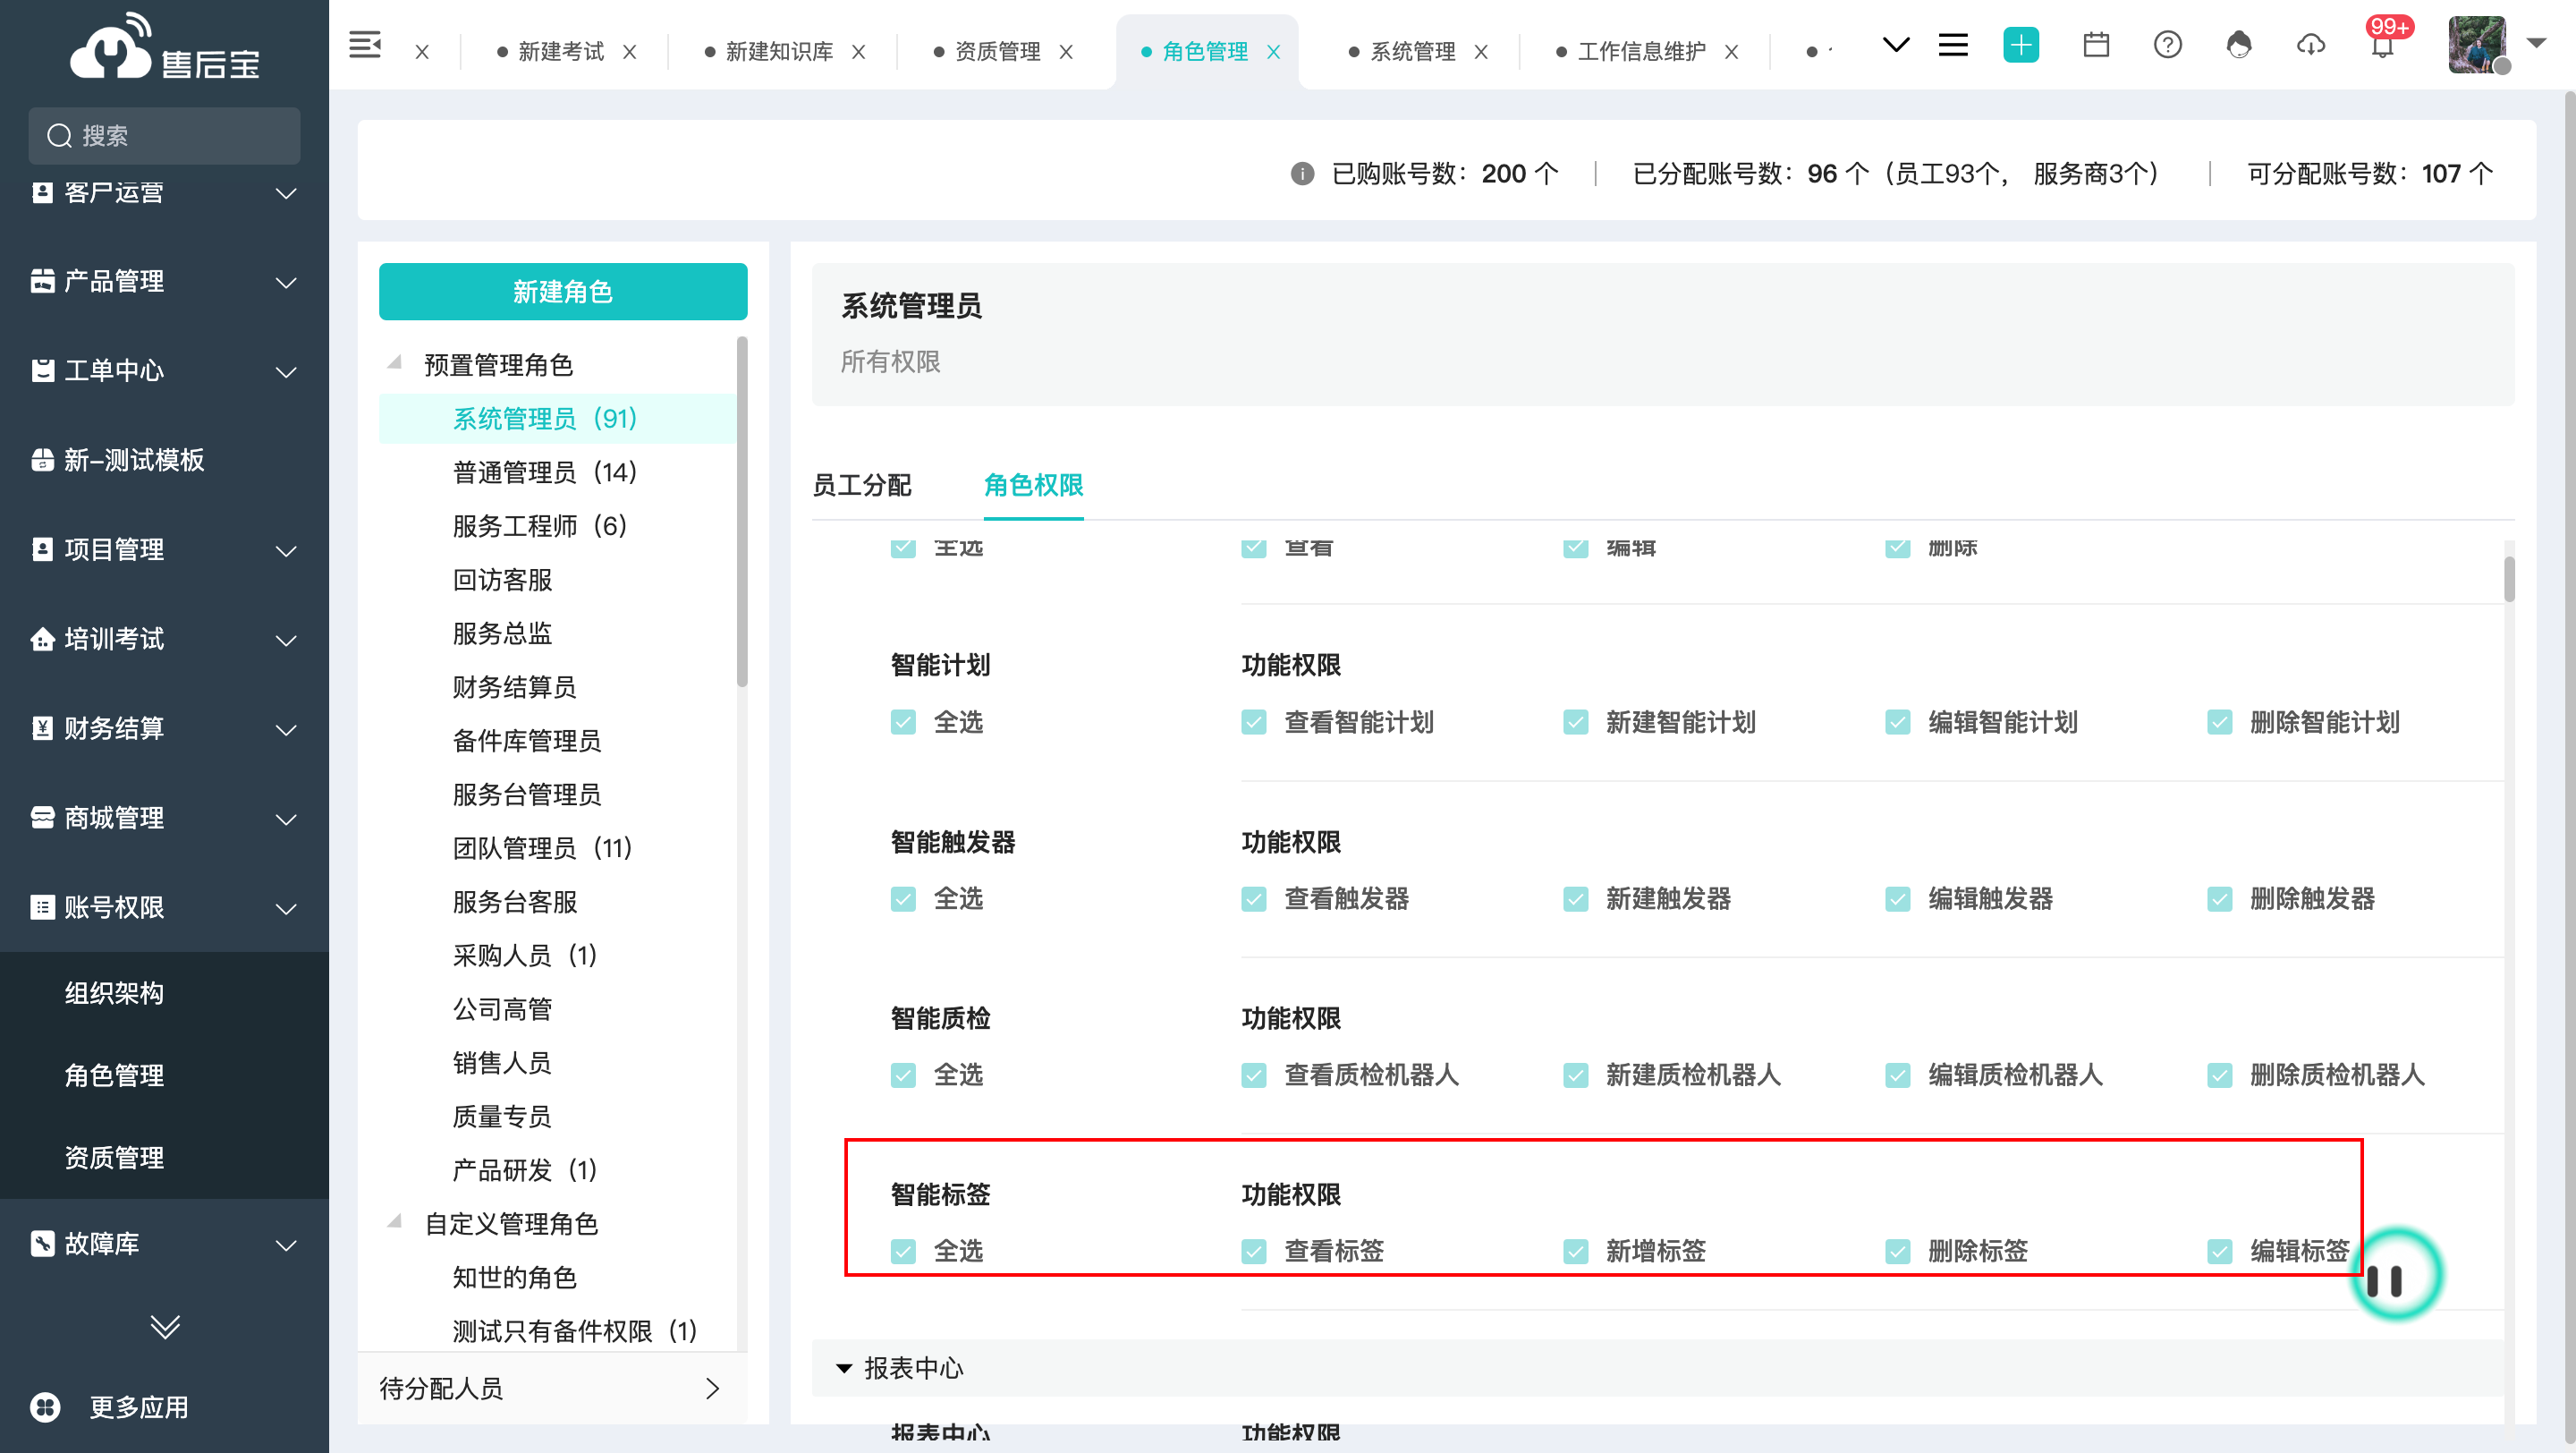
Task: Expand the 工单中心 menu chevron
Action: coord(286,372)
